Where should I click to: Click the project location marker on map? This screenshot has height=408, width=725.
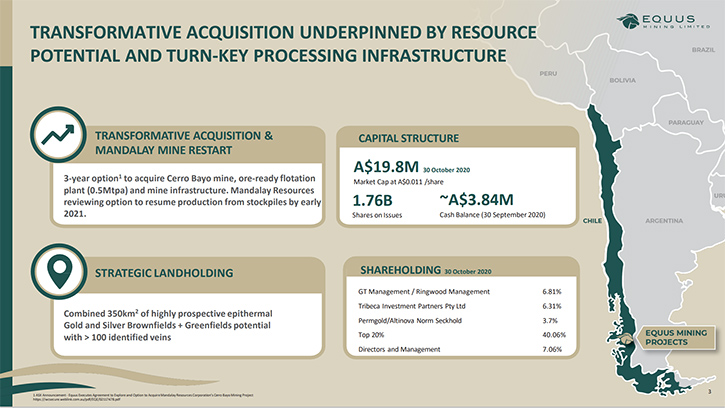tap(627, 340)
